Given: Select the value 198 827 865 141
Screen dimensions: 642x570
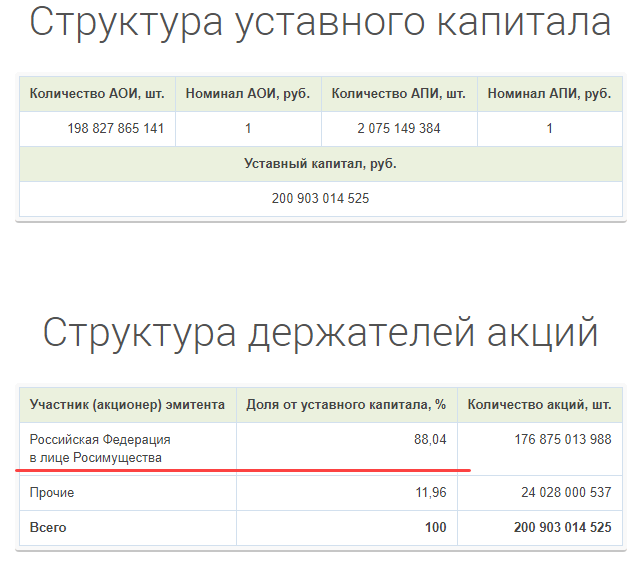Looking at the screenshot, I should pyautogui.click(x=116, y=129).
